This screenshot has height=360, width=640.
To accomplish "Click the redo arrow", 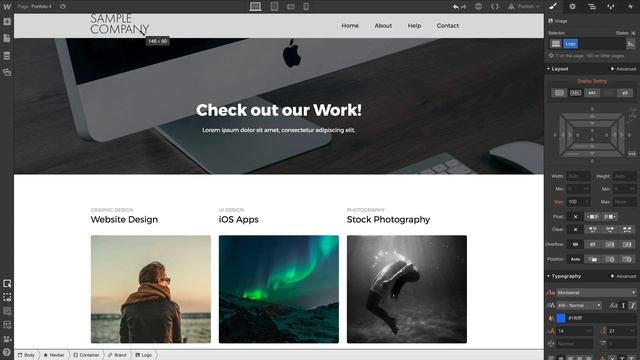I will point(463,7).
